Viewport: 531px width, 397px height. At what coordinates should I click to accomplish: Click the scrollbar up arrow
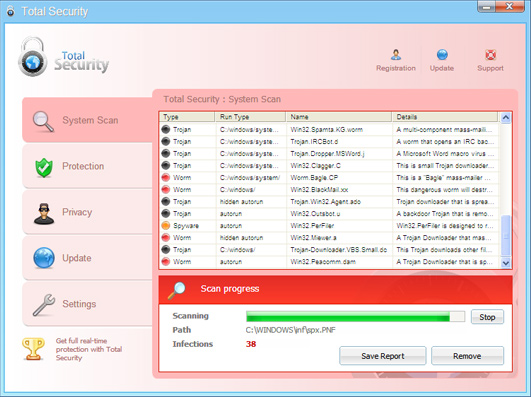[506, 118]
